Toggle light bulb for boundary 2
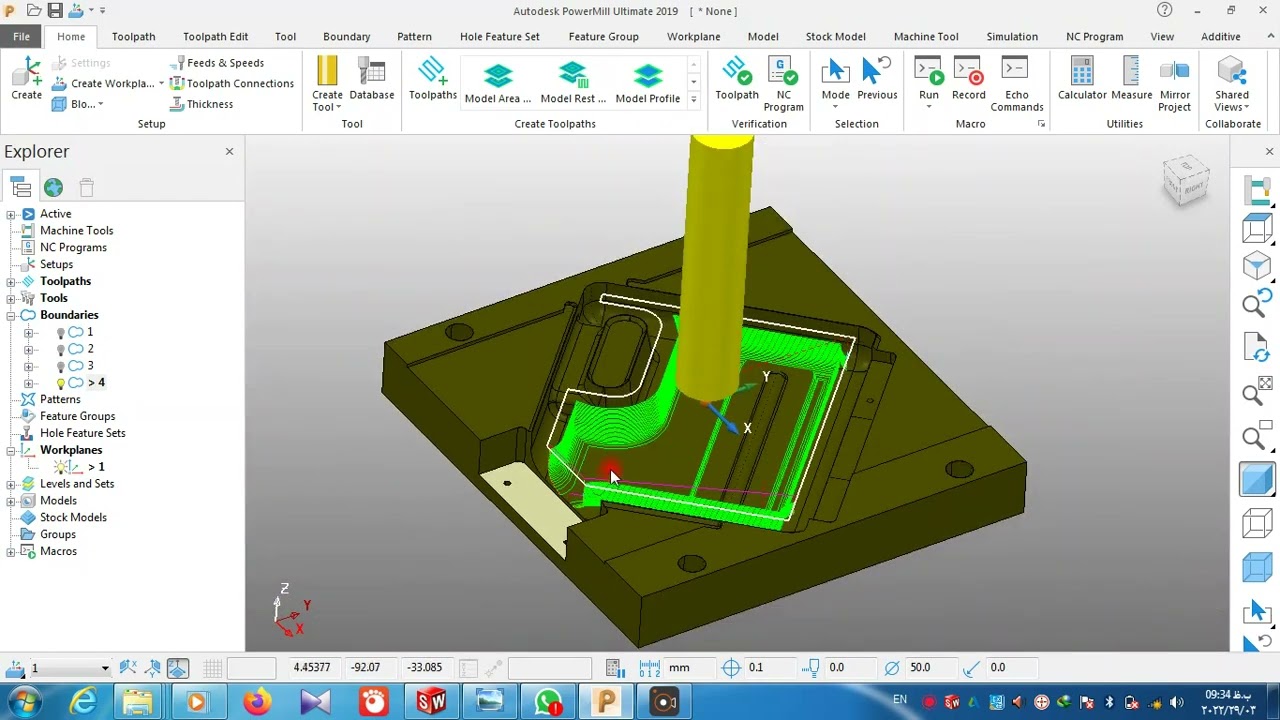Screen dimensions: 1280x720 61,350
